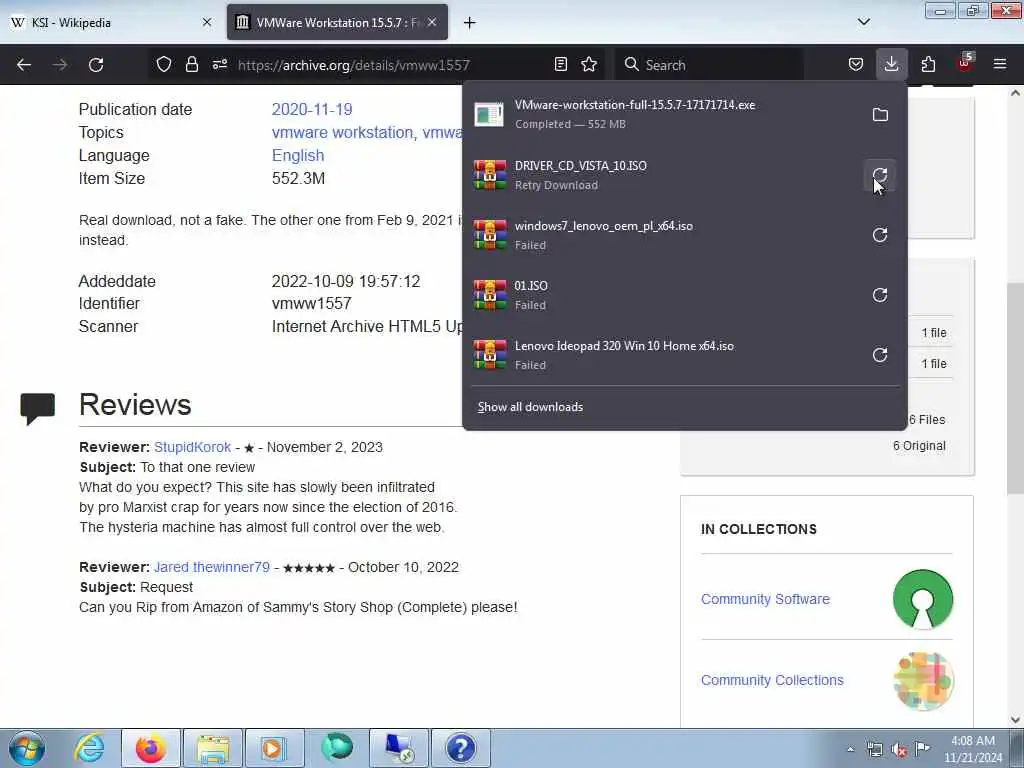Open Firefox application menu
Viewport: 1024px width, 768px height.
1000,64
